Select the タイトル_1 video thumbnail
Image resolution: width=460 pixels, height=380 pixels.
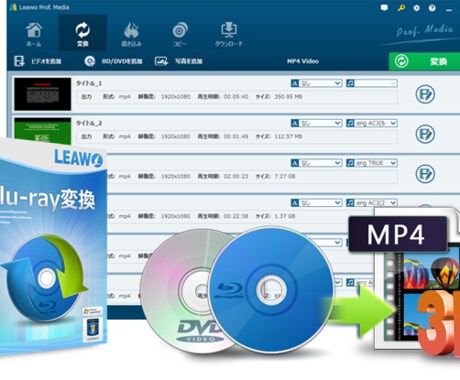43,94
